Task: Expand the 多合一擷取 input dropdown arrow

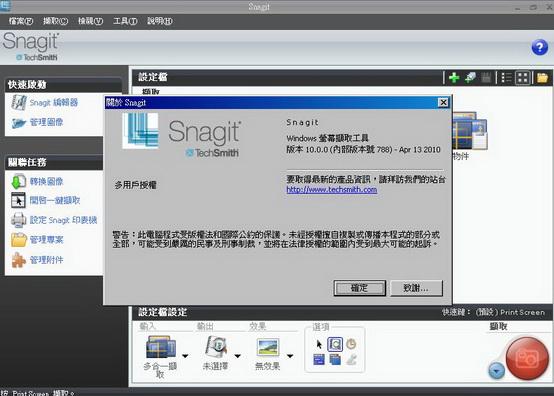Action: click(185, 356)
